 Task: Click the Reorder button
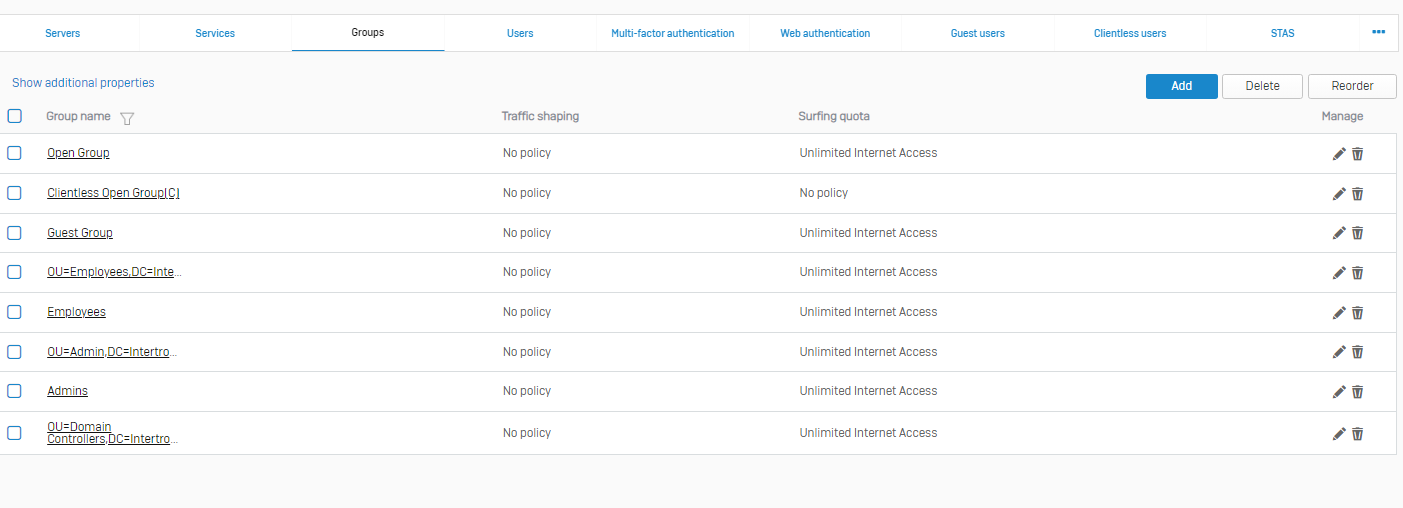[x=1353, y=86]
